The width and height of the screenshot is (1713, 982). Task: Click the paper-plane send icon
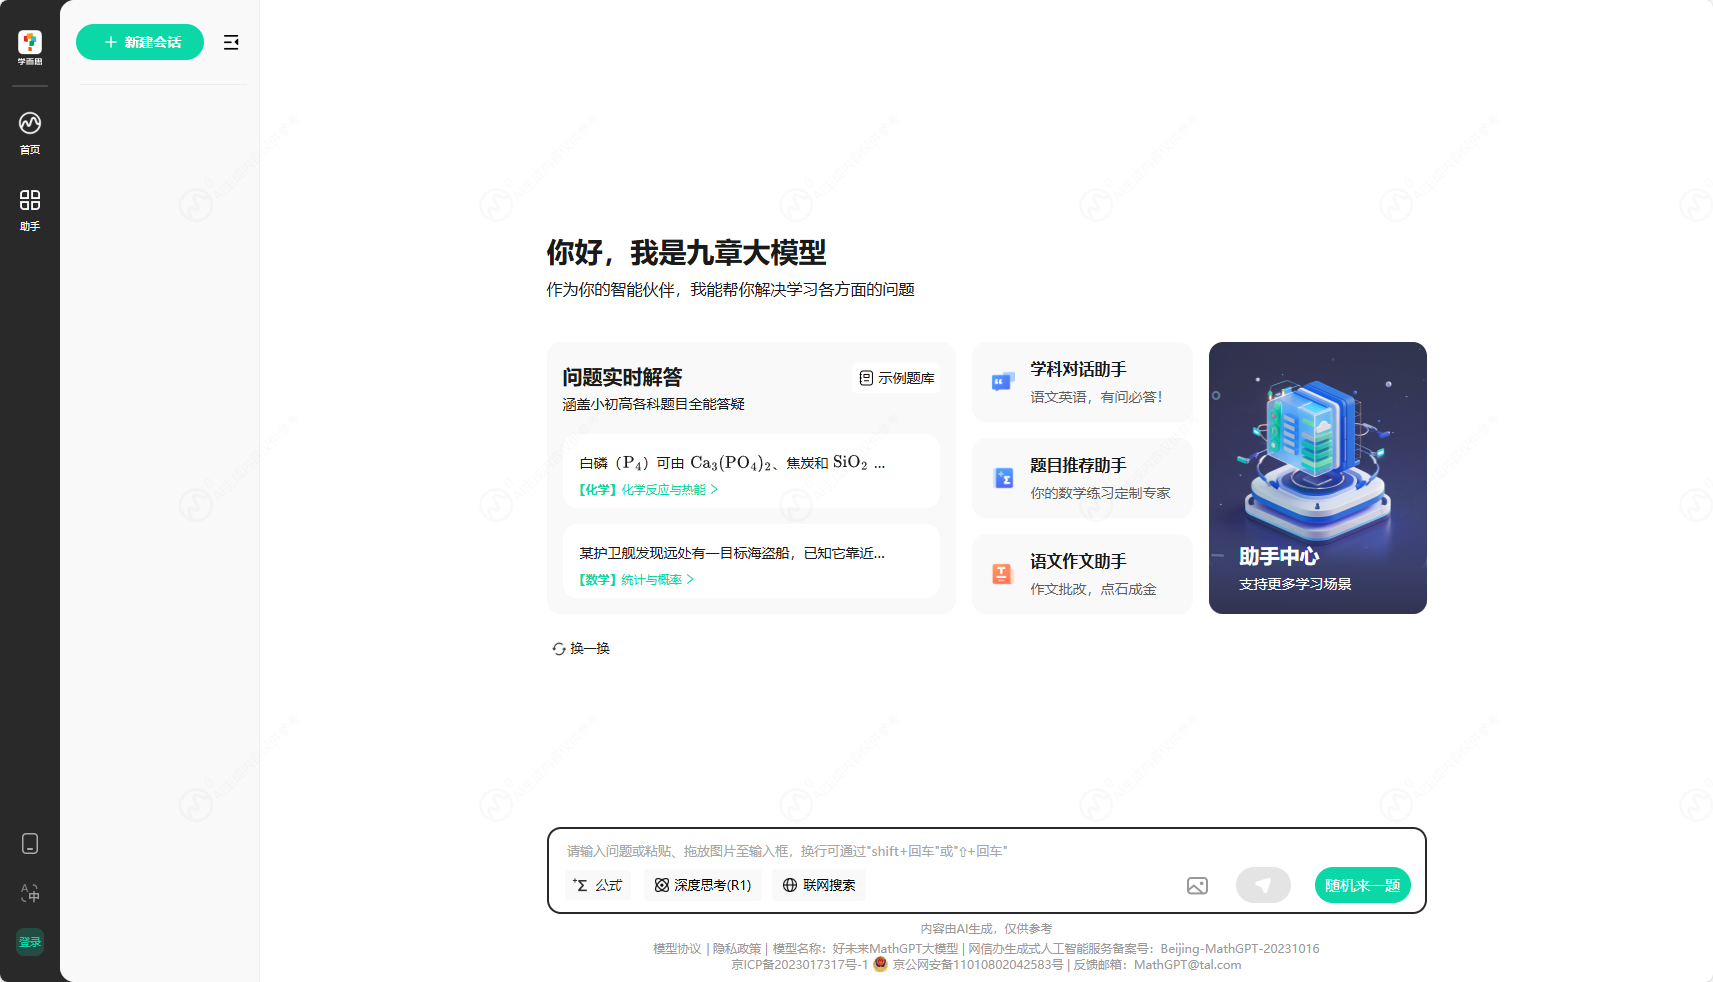coord(1263,885)
